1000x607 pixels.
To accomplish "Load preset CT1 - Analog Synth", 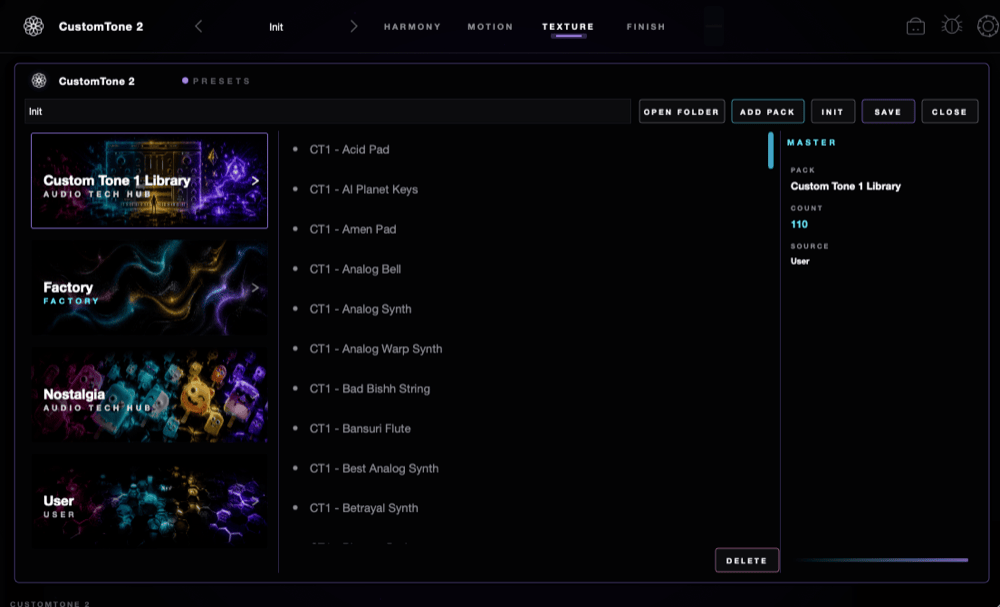I will (x=360, y=309).
